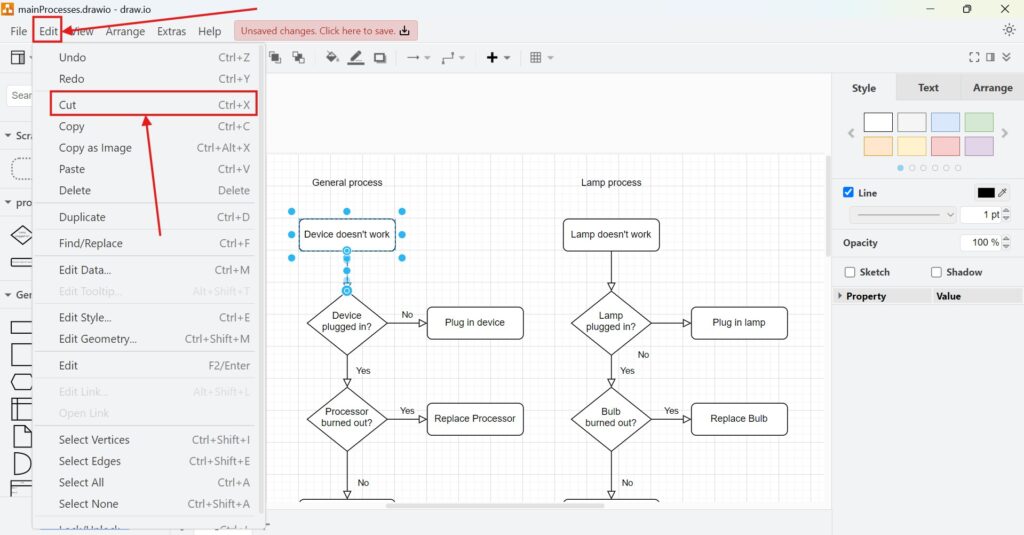1024x535 pixels.
Task: Click the fill color paint bucket icon
Action: 332,58
